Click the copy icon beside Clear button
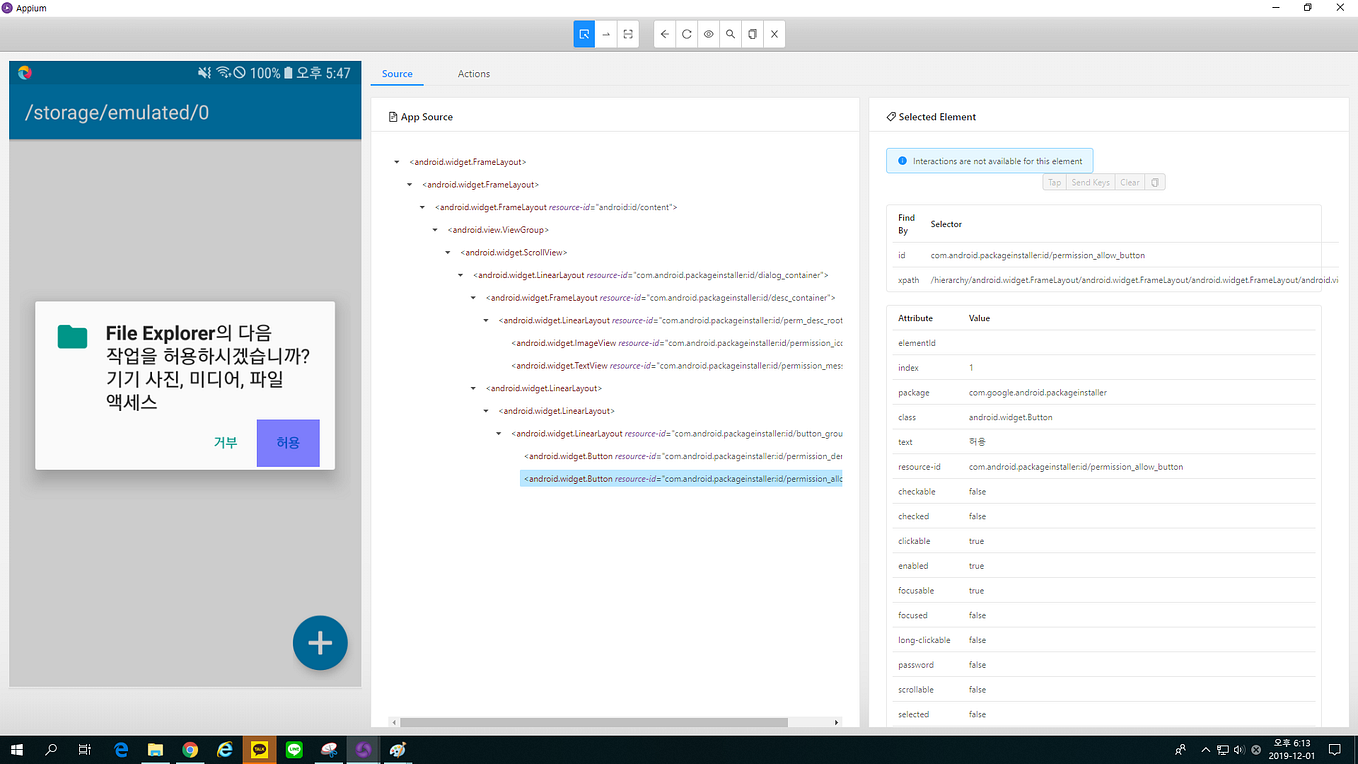This screenshot has height=764, width=1358. click(1155, 182)
